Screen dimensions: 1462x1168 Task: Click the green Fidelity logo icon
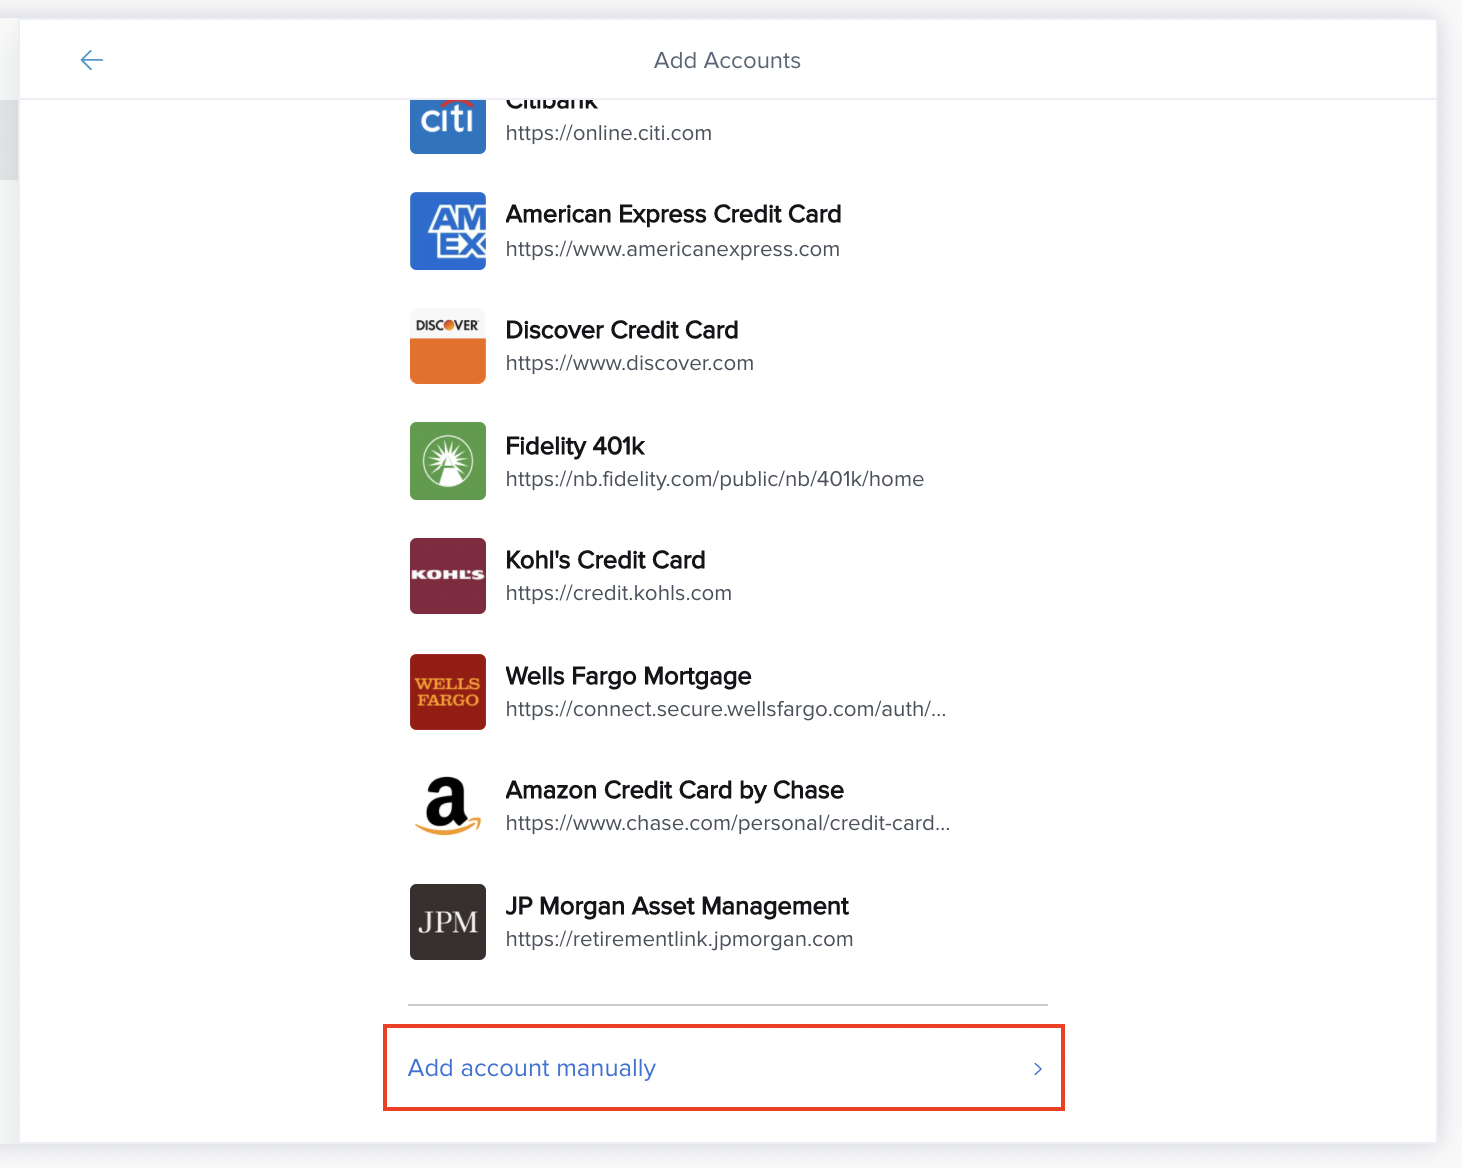(x=447, y=461)
